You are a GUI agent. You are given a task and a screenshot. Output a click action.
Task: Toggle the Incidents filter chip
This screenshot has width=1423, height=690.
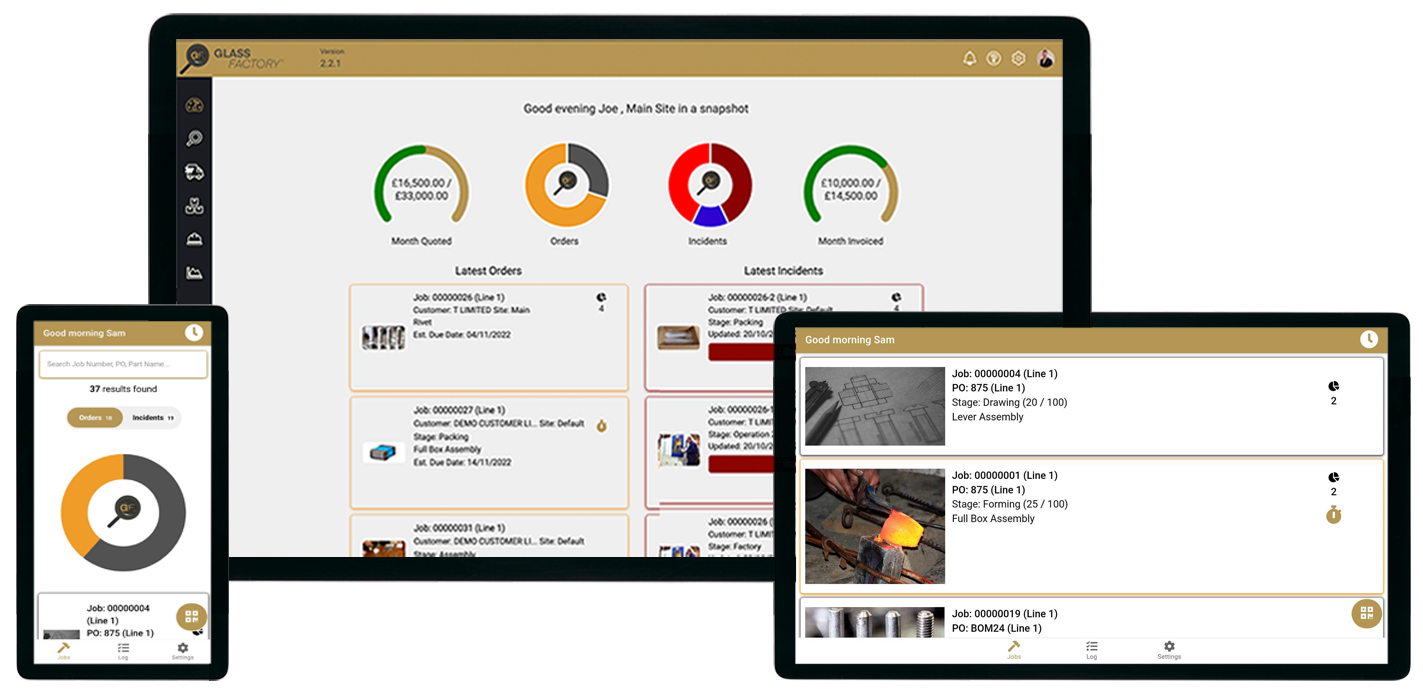tap(150, 417)
